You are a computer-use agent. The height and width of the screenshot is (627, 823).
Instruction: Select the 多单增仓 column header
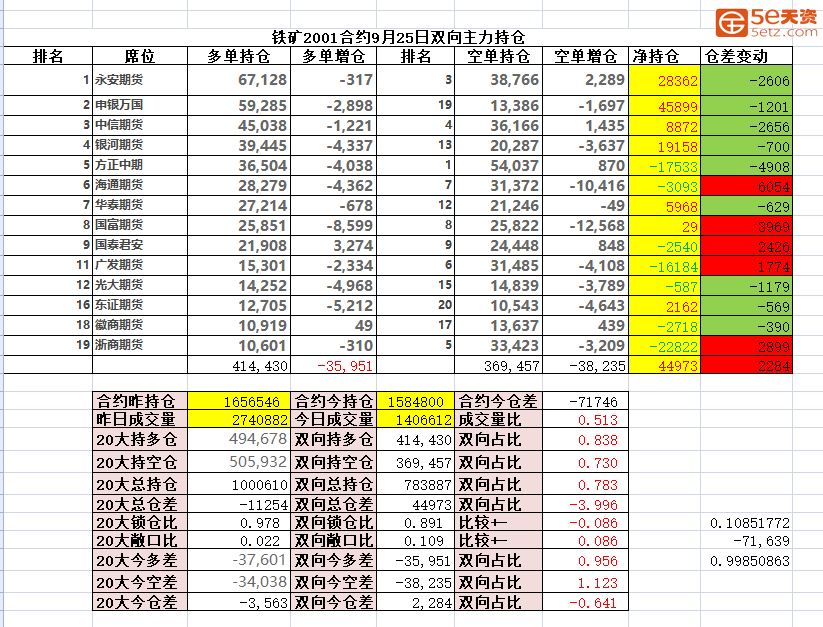333,56
